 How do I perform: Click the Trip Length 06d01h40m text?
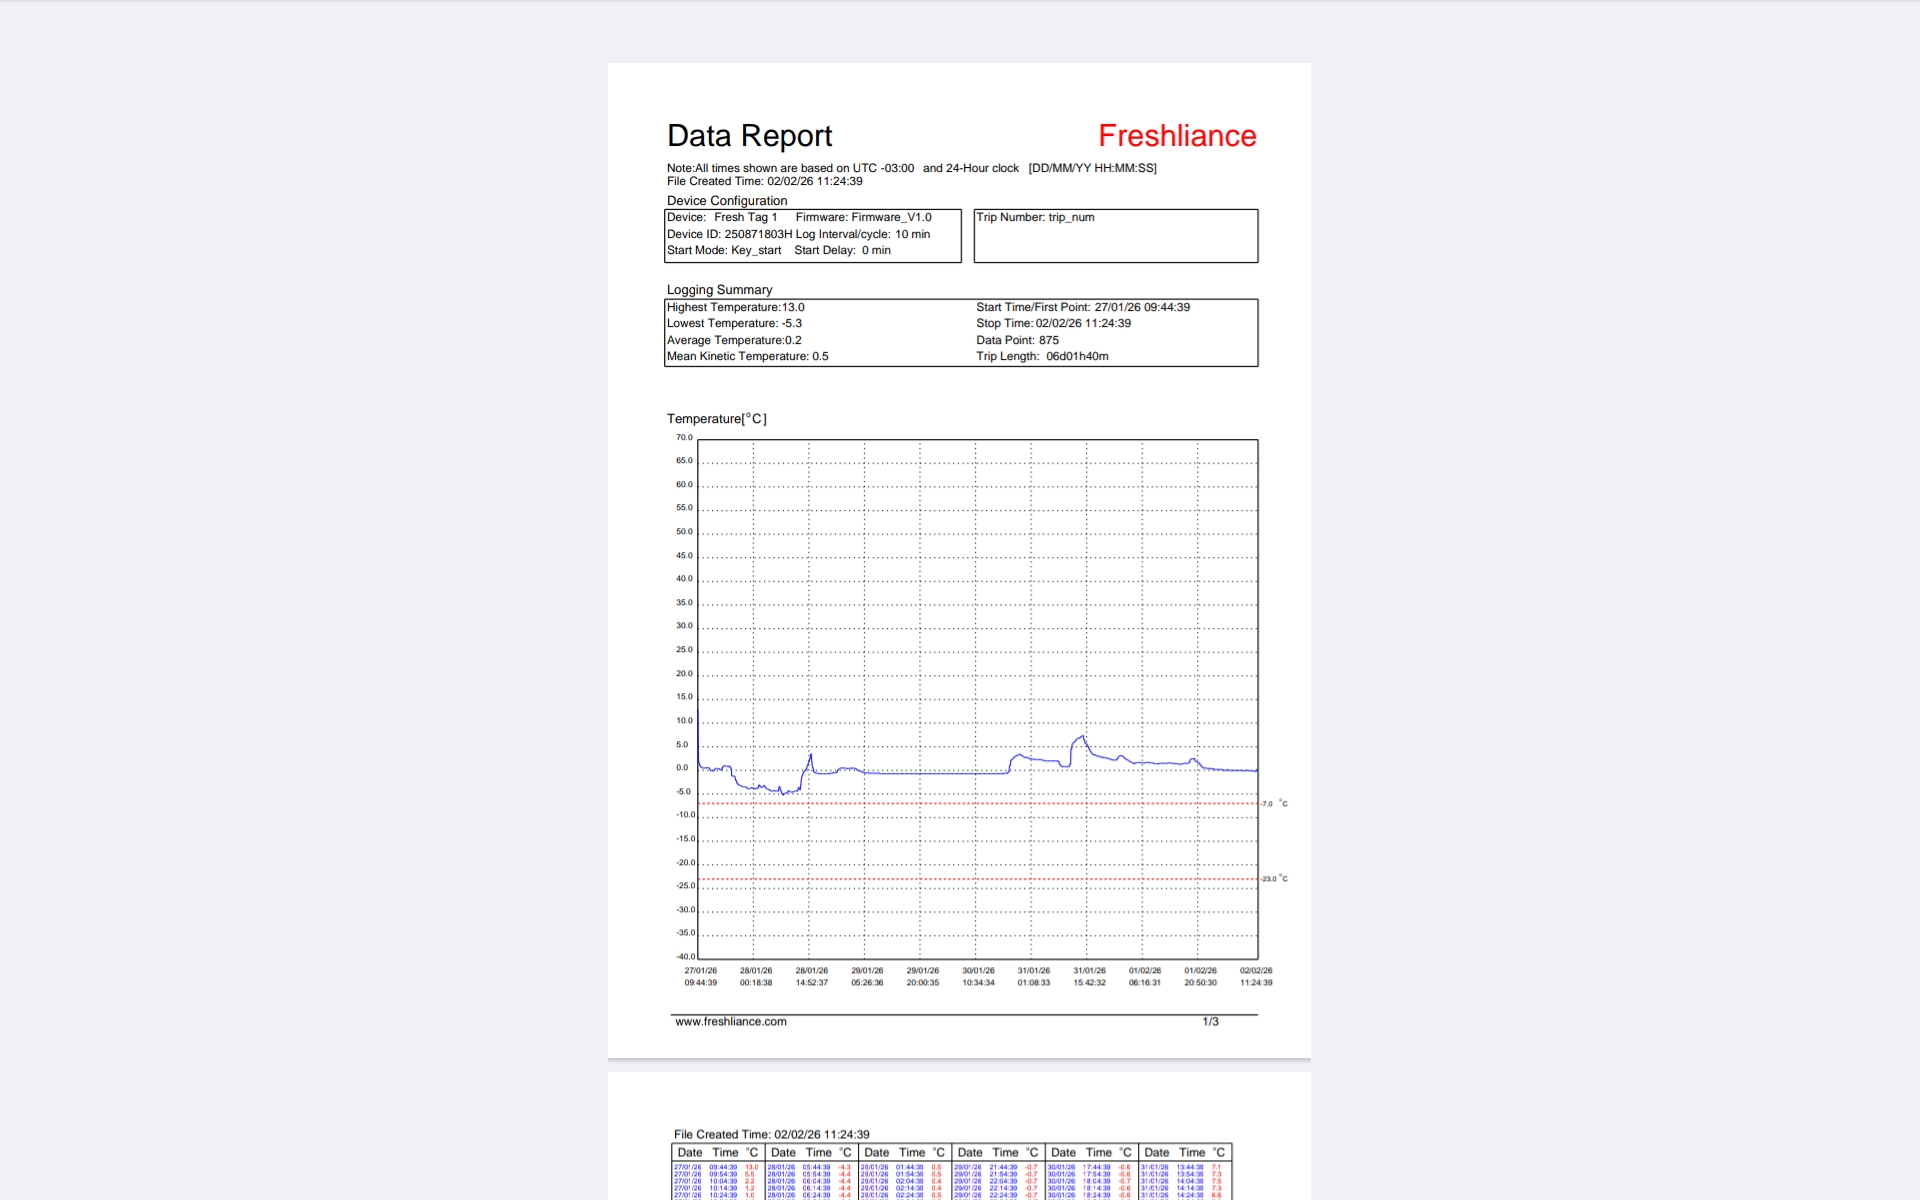(1041, 356)
